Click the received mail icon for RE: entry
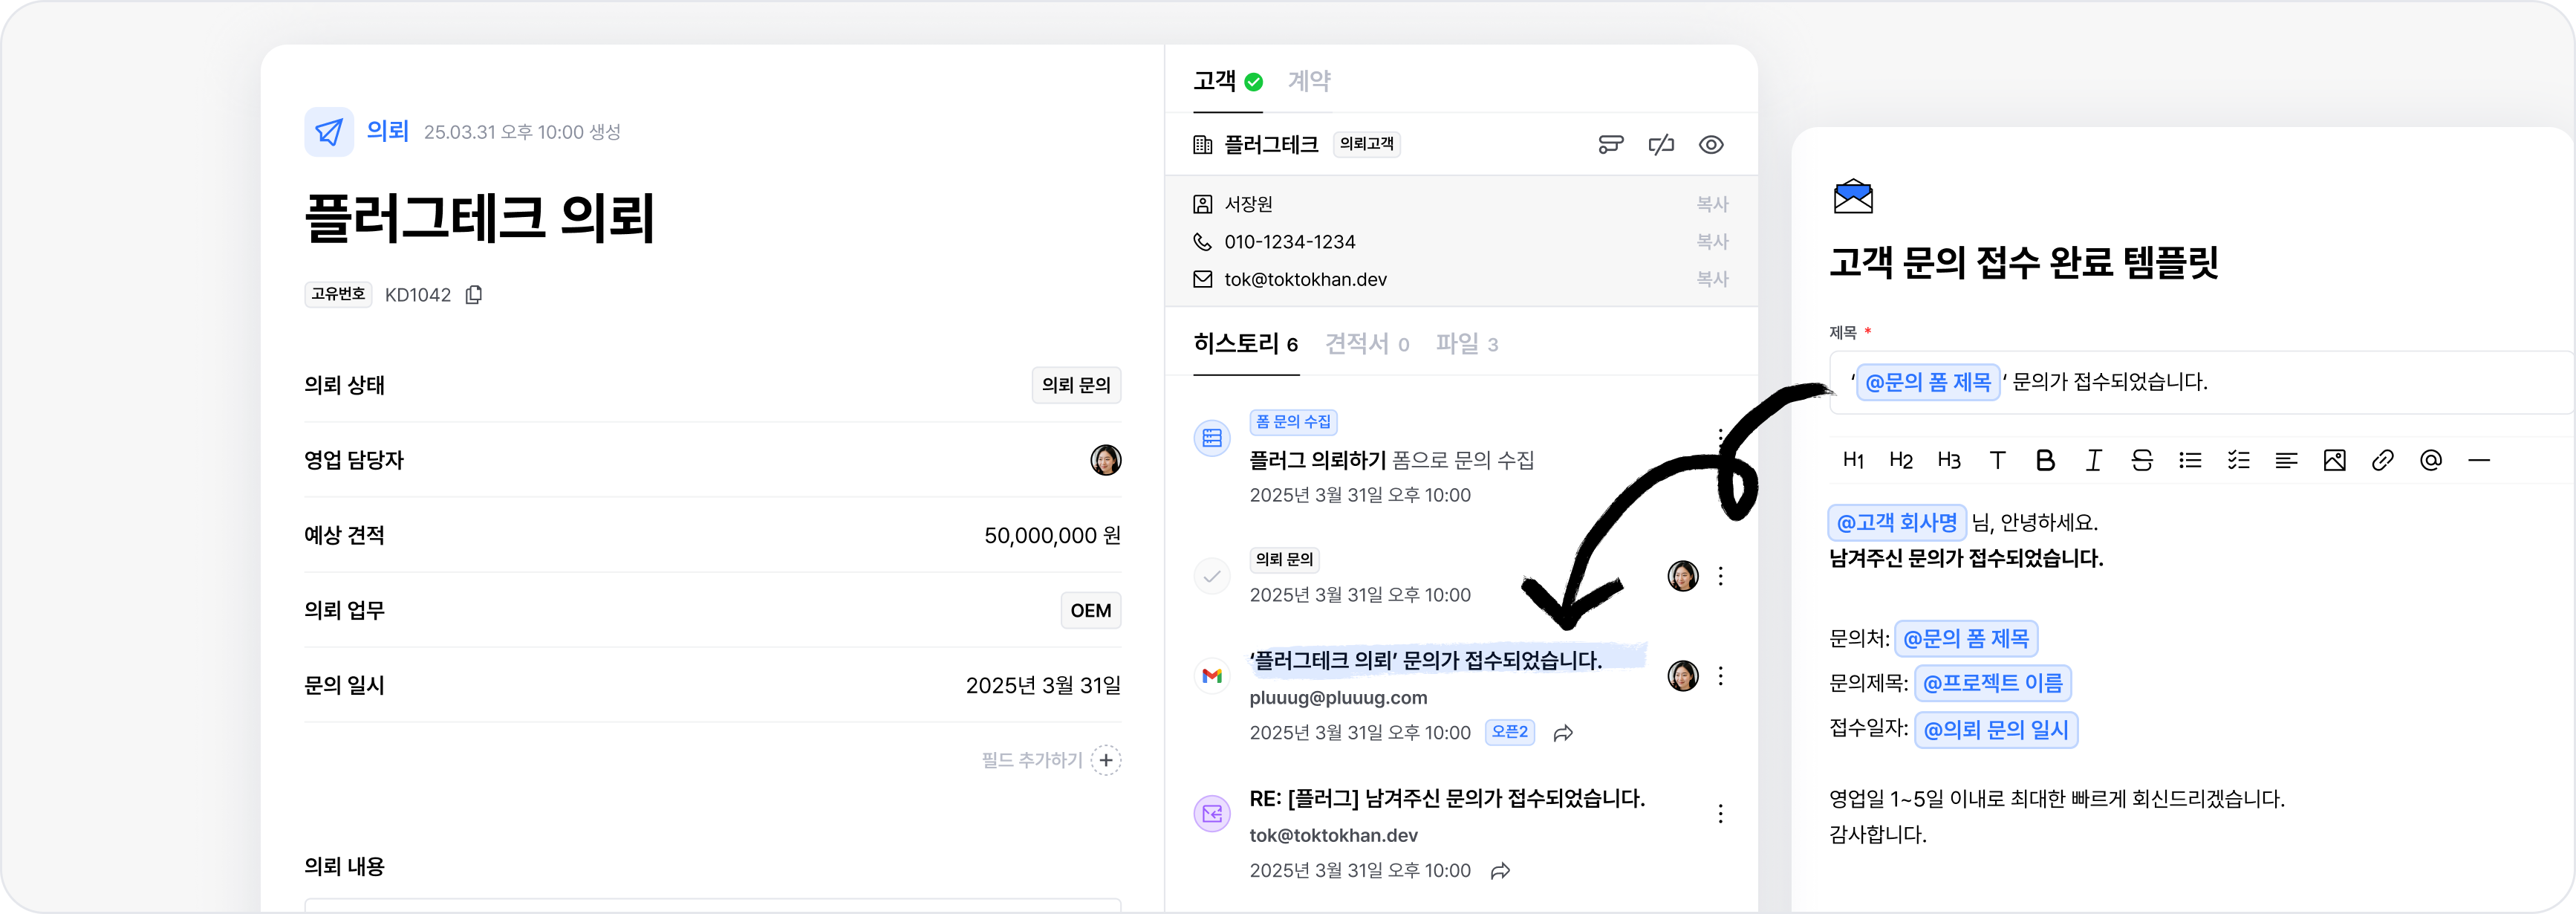This screenshot has height=914, width=2576. (x=1212, y=814)
